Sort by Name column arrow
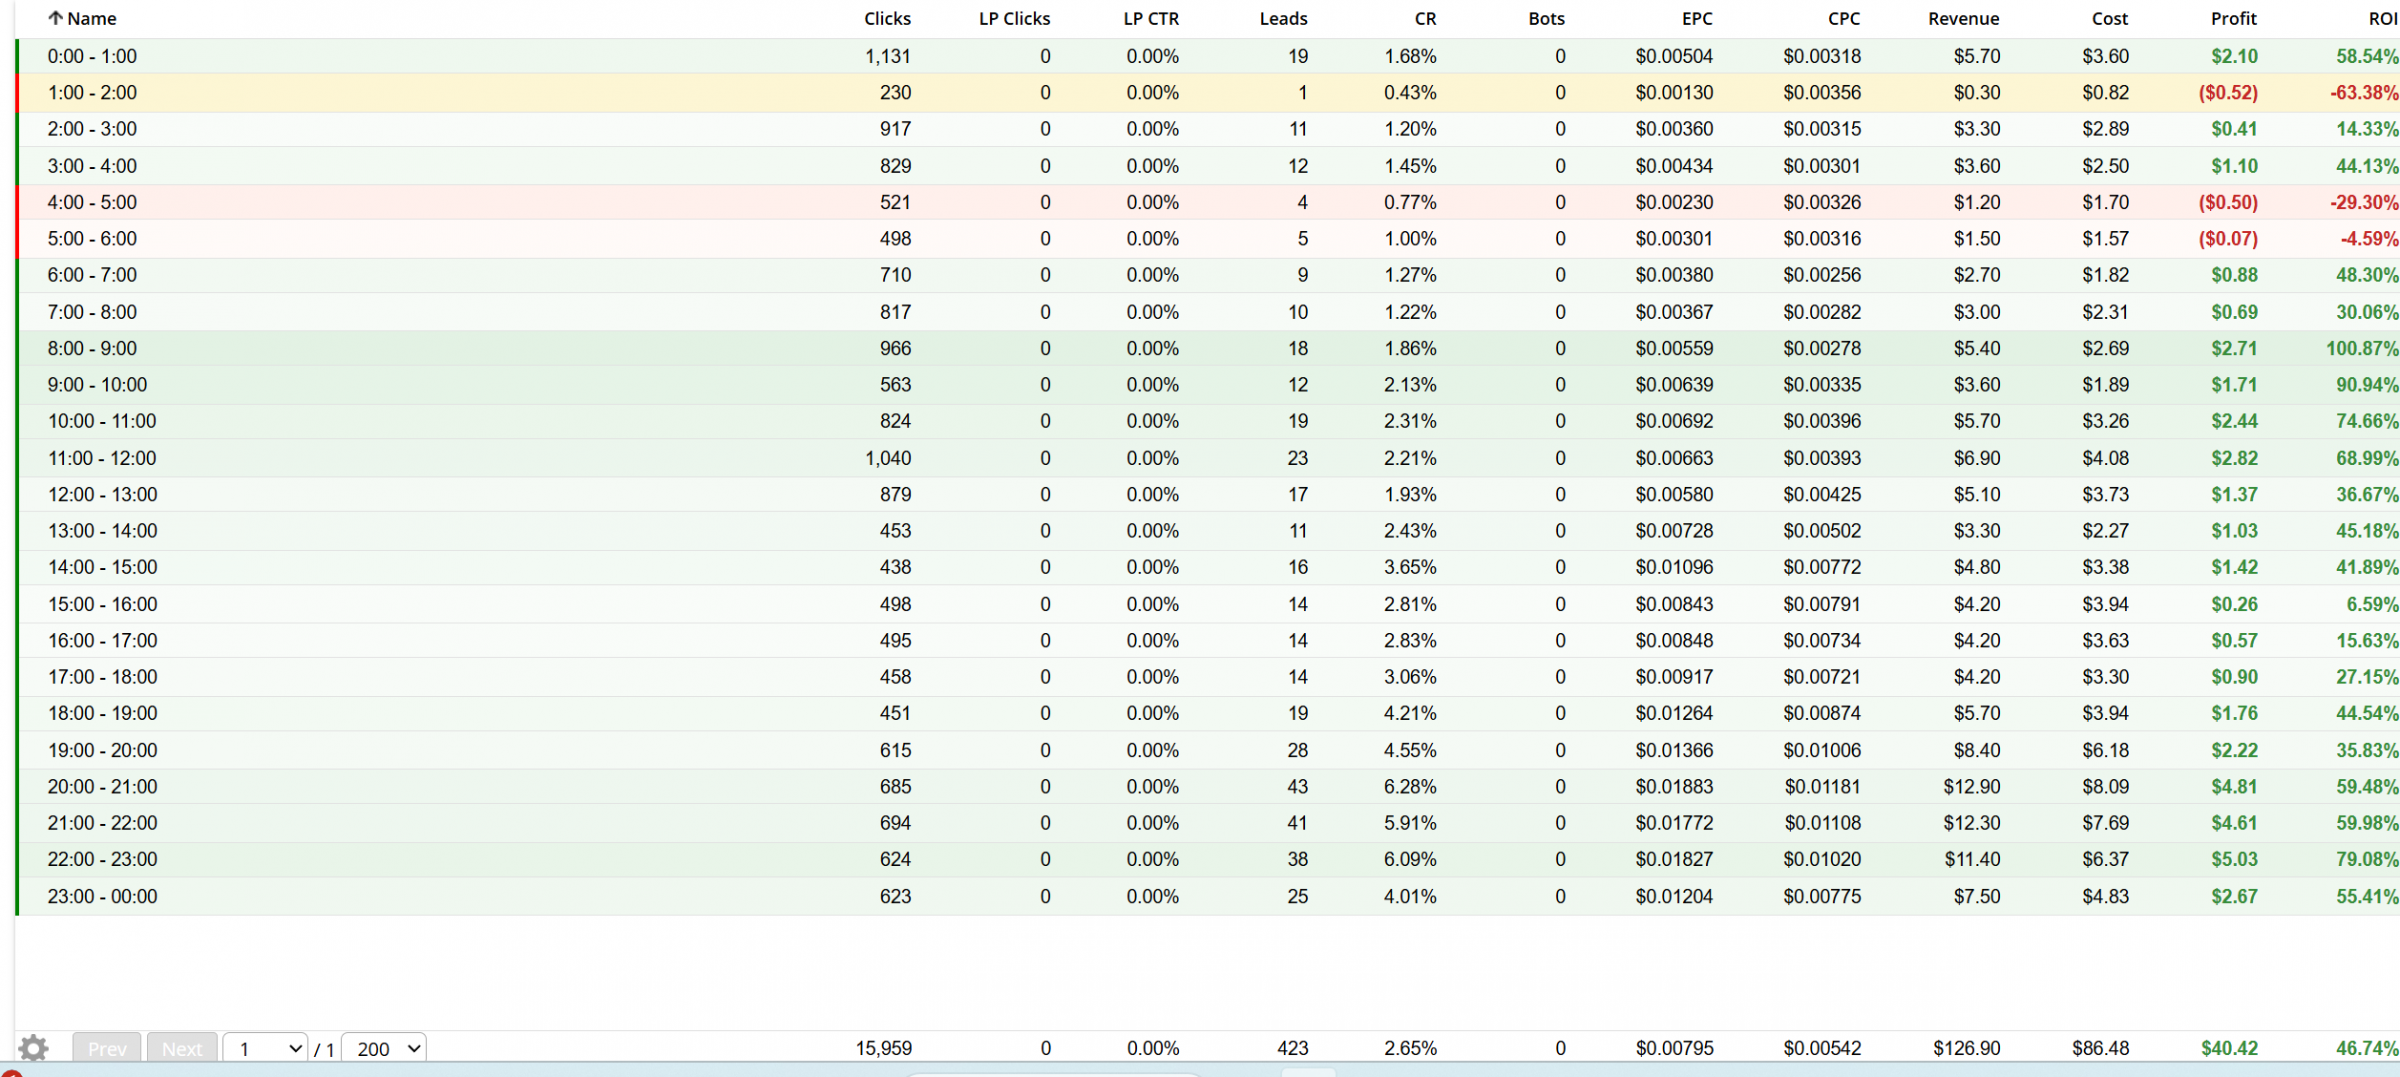Viewport: 2400px width, 1077px height. tap(56, 18)
